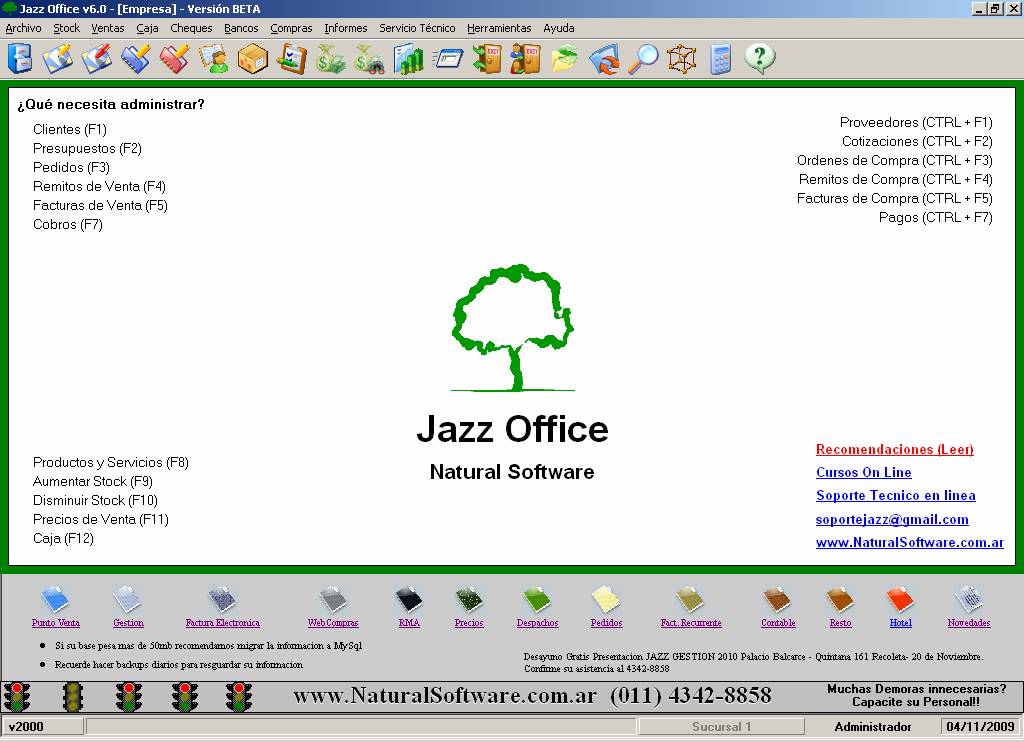Click the red notebook with pencil icon
This screenshot has height=742, width=1024.
point(174,59)
